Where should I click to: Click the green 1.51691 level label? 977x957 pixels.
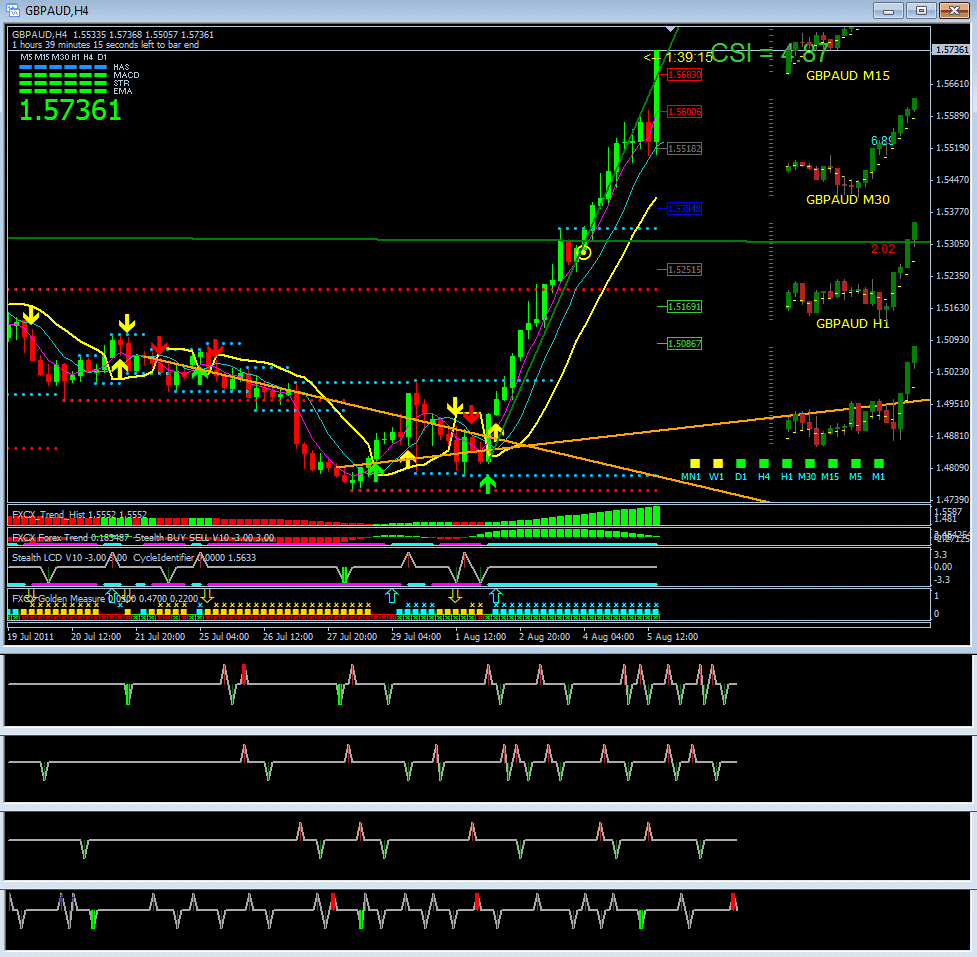(x=684, y=307)
